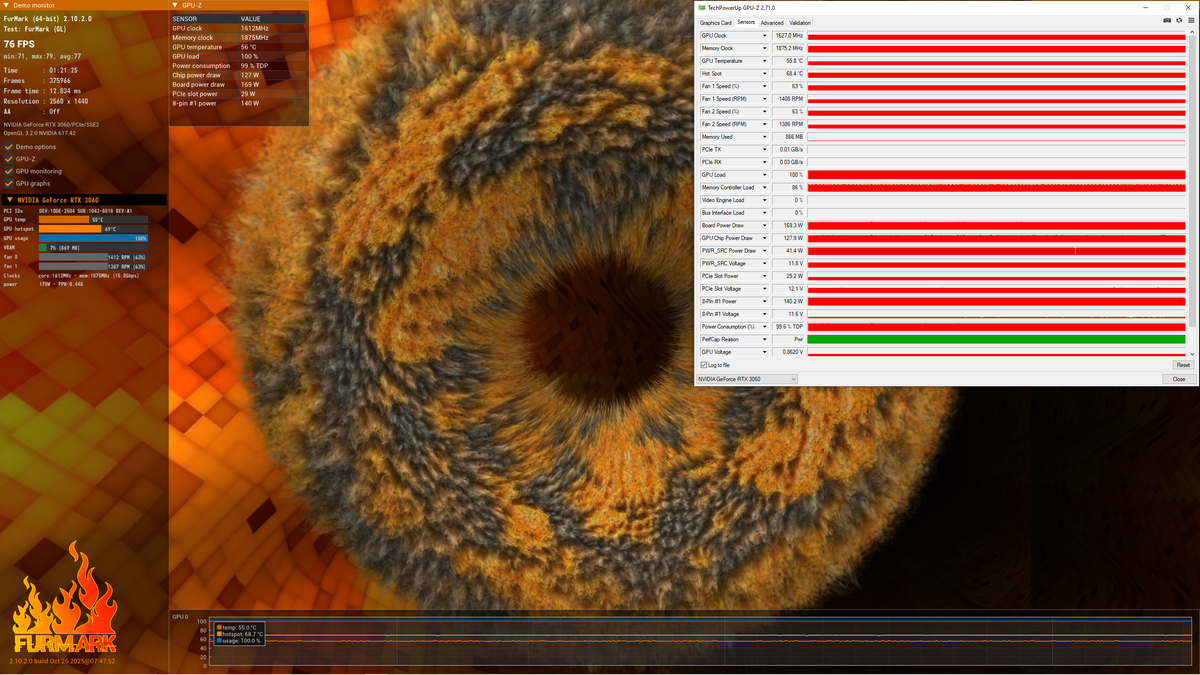Open the GPU Clock sensor dropdown
The image size is (1200, 675).
pos(765,36)
